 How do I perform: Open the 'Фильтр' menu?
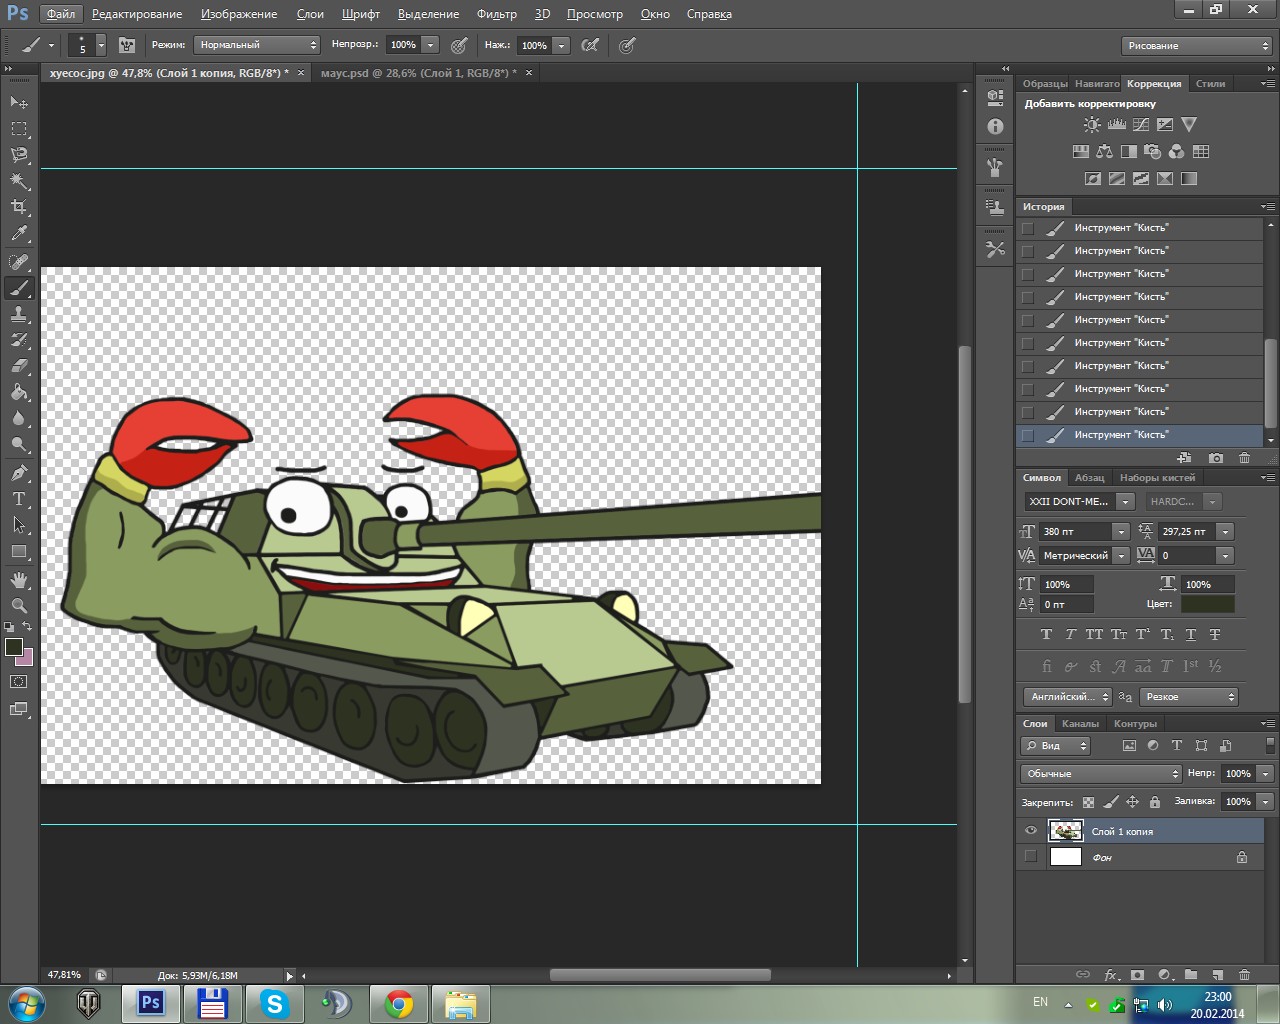click(496, 14)
